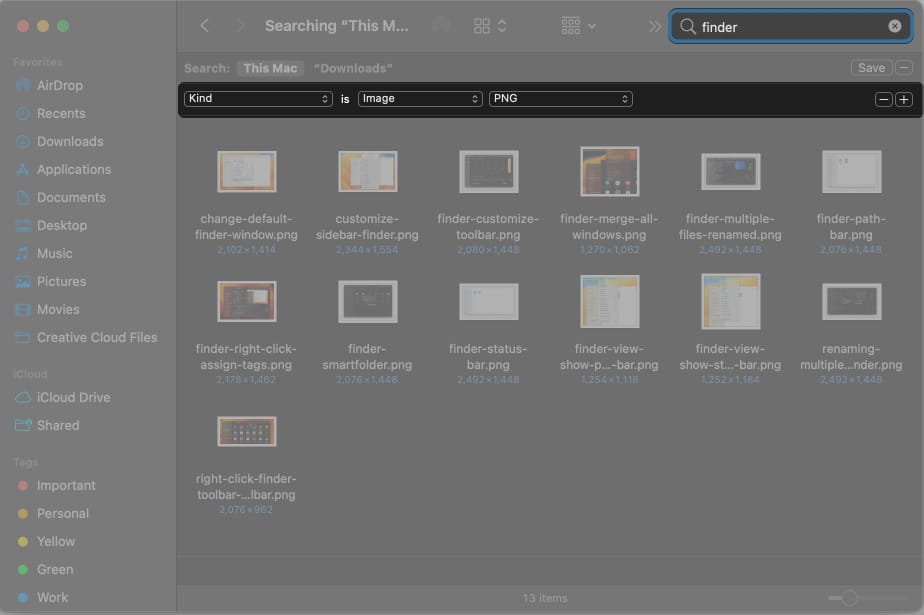Select finder-path-bar.png thumbnail
Image resolution: width=924 pixels, height=615 pixels.
pyautogui.click(x=851, y=172)
